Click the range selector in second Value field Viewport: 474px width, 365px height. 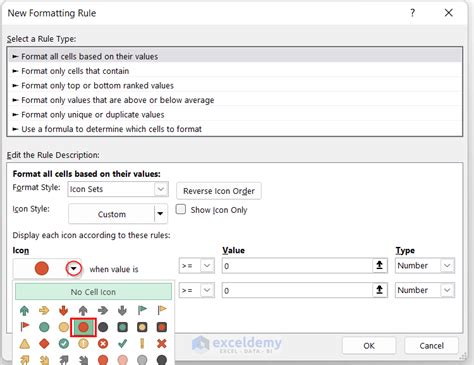coord(379,290)
